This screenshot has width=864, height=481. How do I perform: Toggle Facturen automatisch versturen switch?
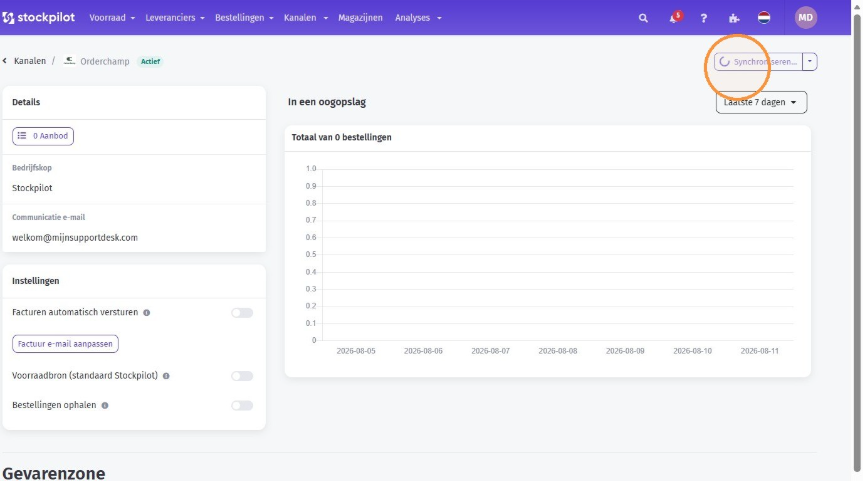(242, 312)
